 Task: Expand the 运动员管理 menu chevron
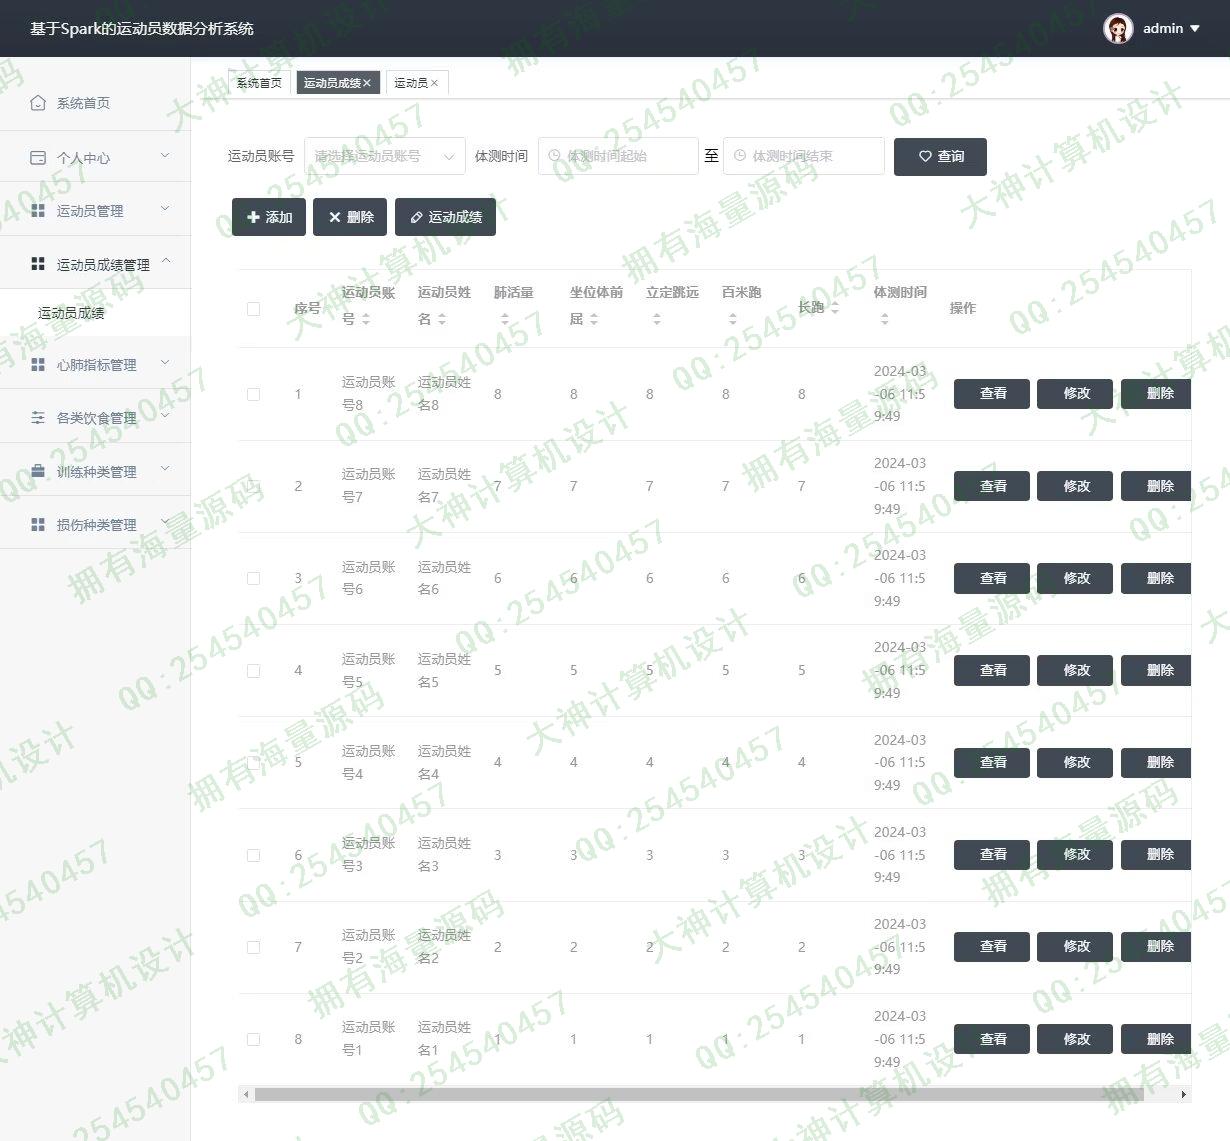coord(166,209)
